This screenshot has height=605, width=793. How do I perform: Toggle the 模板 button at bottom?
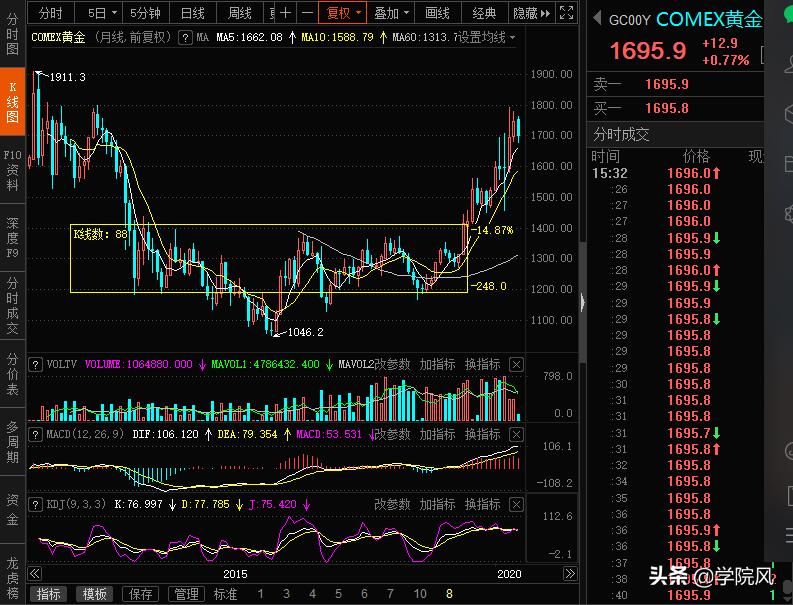(x=95, y=594)
